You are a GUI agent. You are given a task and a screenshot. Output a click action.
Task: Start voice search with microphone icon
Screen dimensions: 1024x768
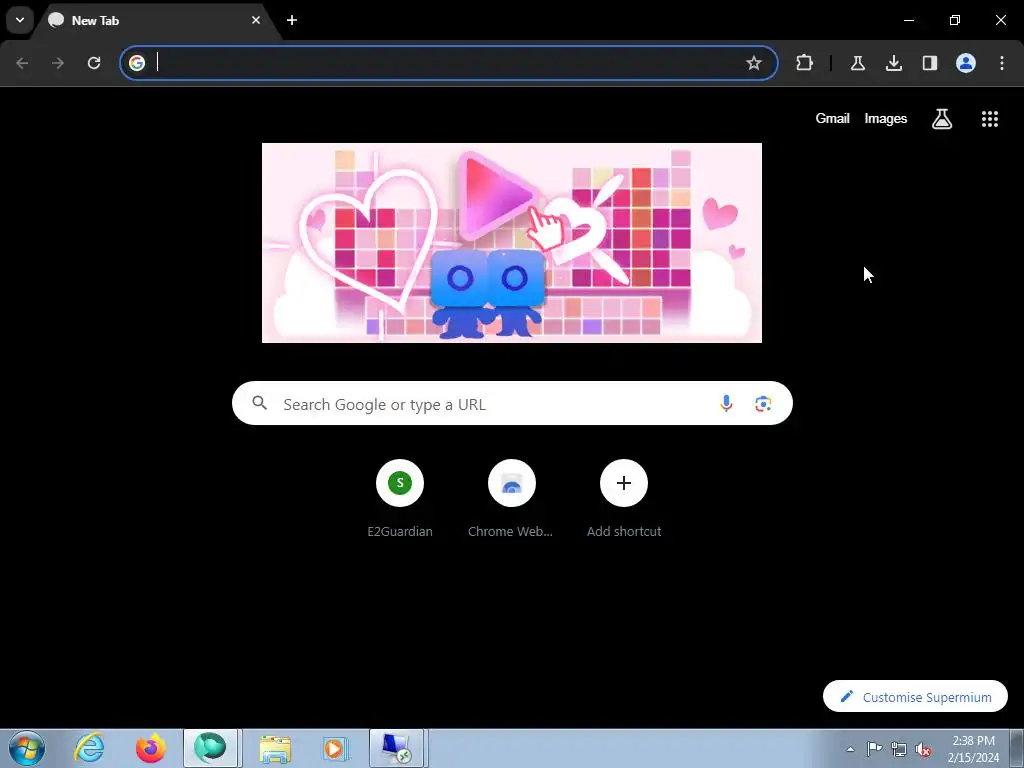pos(726,404)
